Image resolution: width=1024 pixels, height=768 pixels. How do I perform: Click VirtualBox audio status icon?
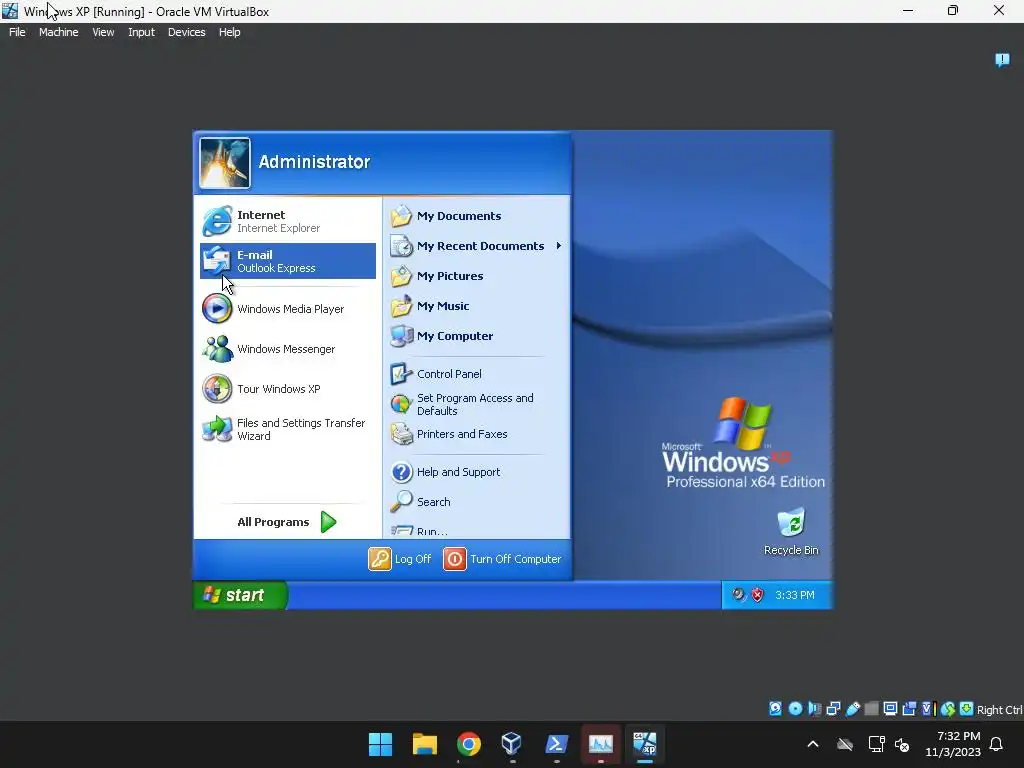[x=814, y=709]
